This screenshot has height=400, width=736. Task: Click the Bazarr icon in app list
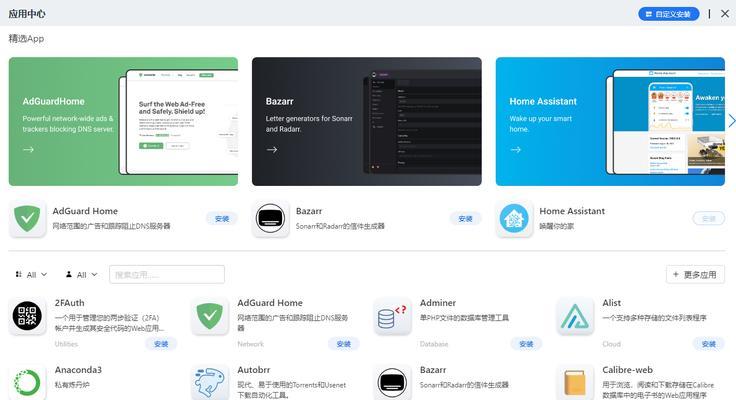[392, 382]
